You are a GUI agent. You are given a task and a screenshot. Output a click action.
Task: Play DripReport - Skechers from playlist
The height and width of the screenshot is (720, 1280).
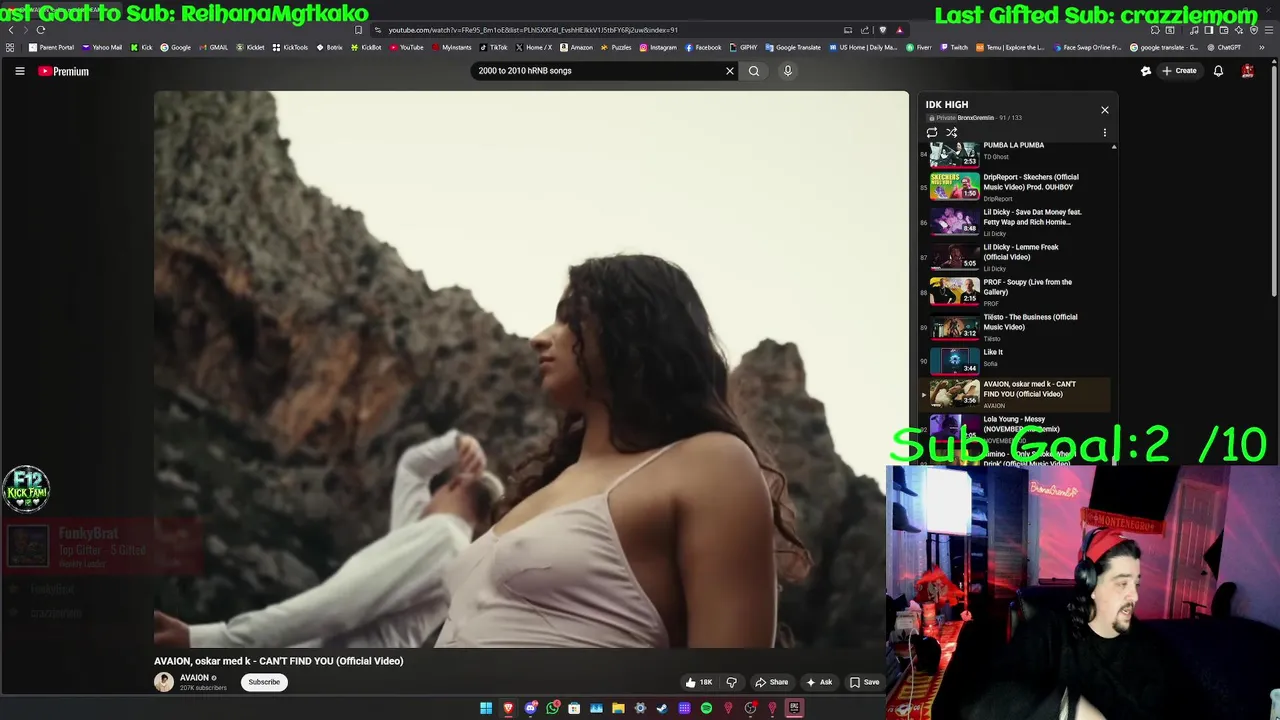pyautogui.click(x=1015, y=187)
